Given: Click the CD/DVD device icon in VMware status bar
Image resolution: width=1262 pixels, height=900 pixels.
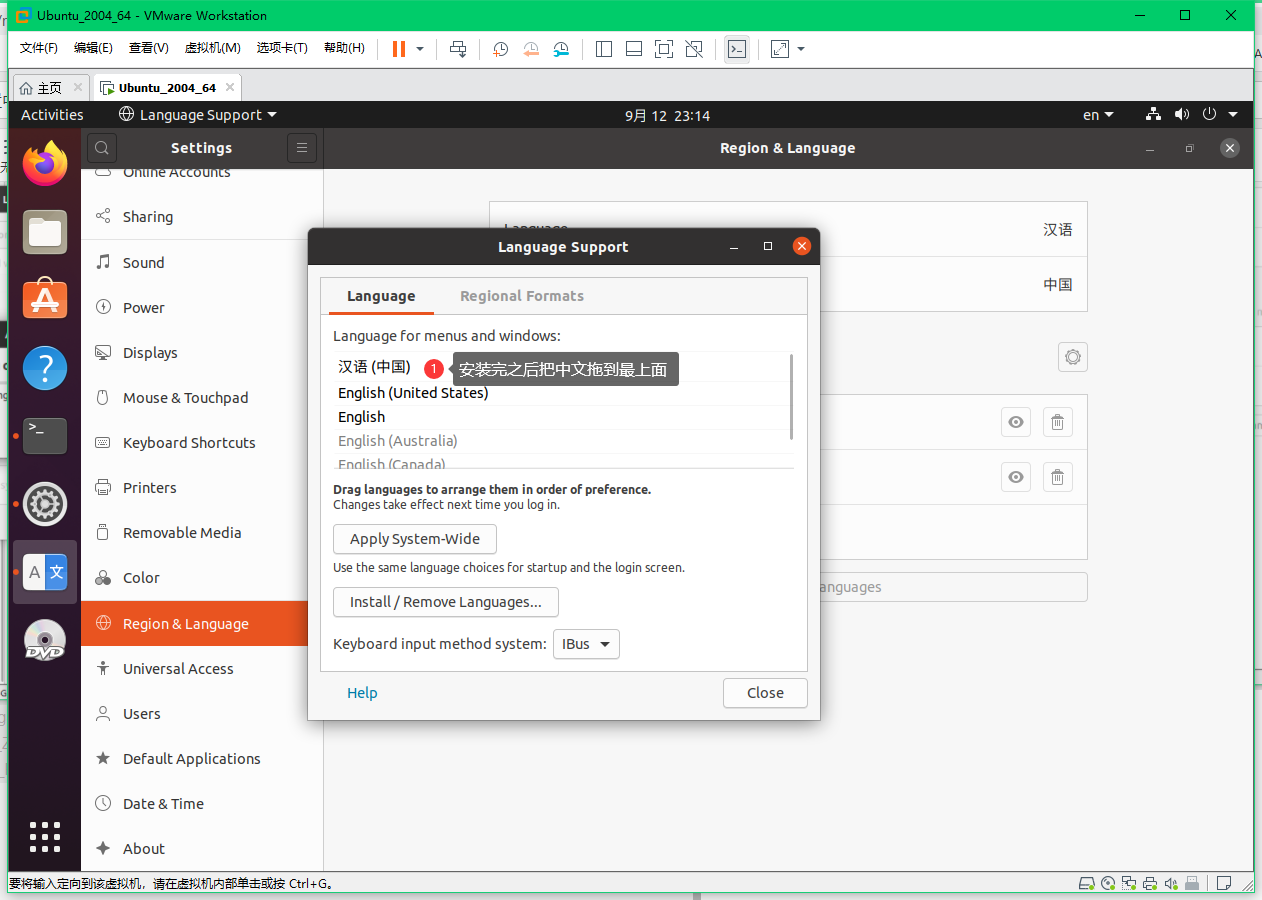Looking at the screenshot, I should 1108,884.
